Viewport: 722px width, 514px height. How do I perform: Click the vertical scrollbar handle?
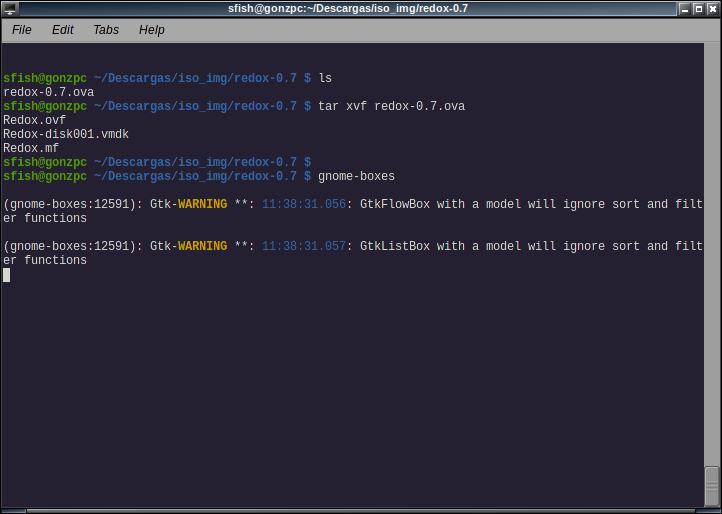point(712,486)
